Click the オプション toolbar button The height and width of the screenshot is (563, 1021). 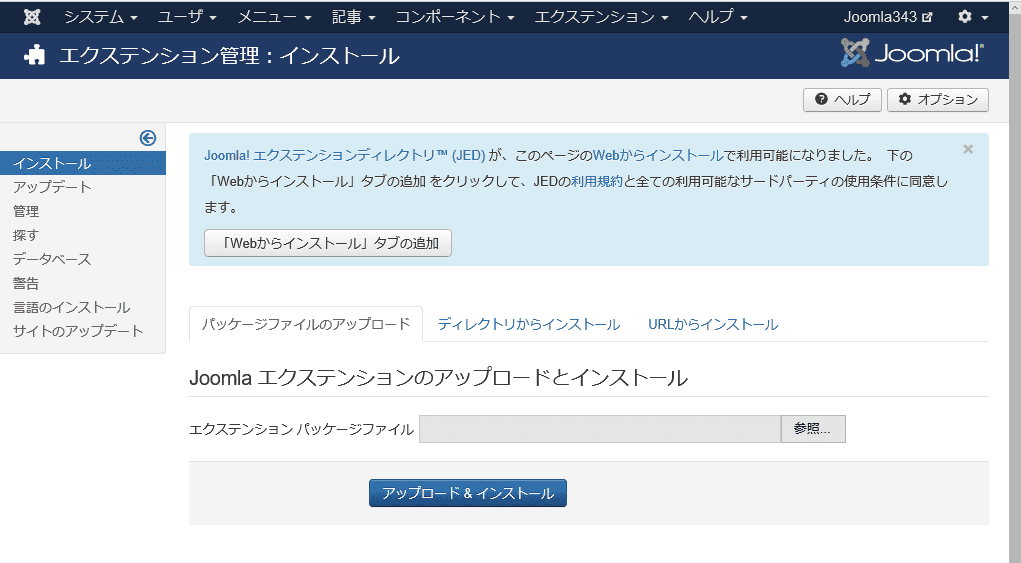coord(938,100)
